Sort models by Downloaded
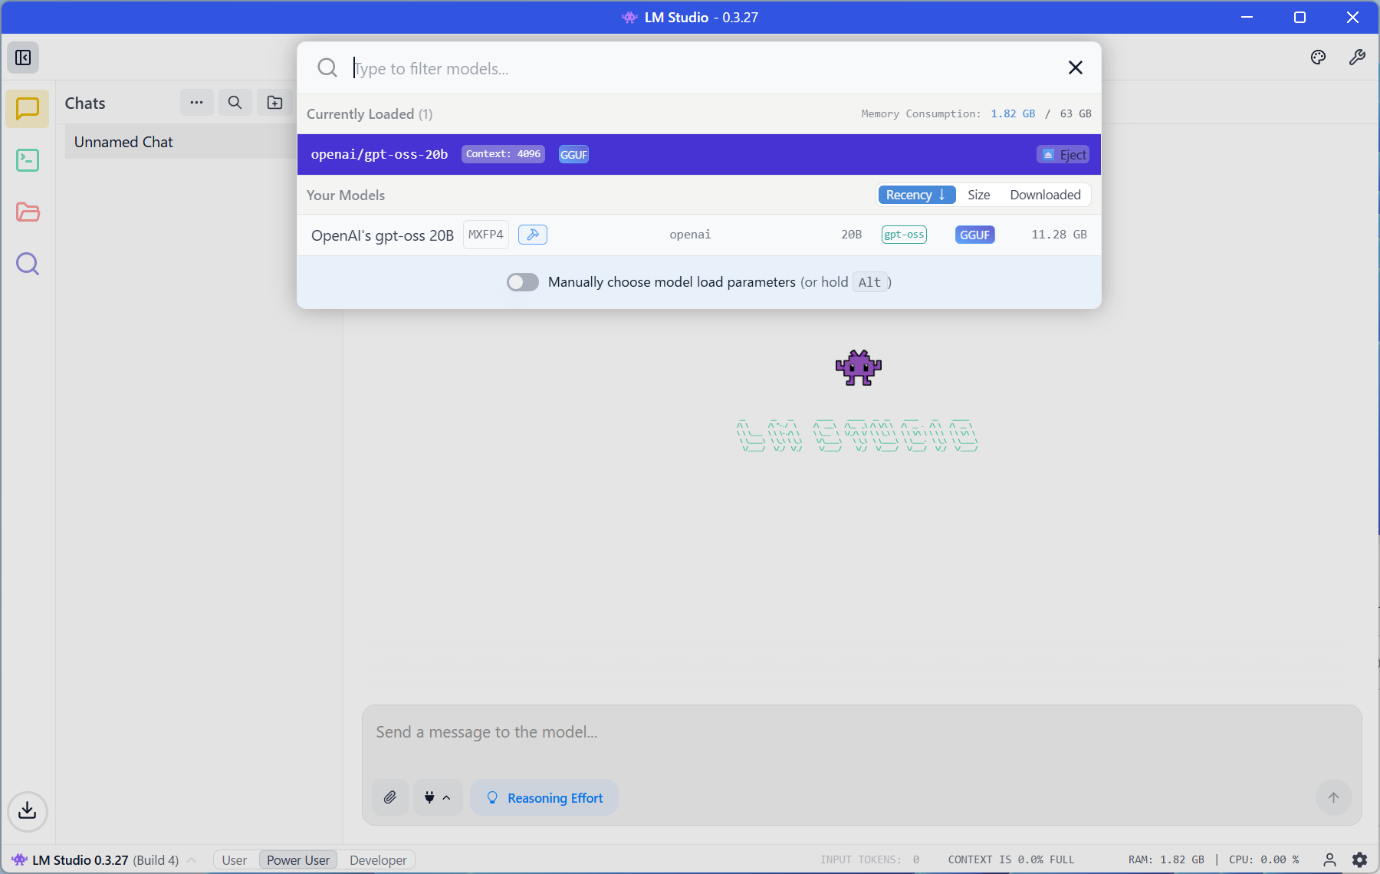The width and height of the screenshot is (1380, 874). (1045, 195)
